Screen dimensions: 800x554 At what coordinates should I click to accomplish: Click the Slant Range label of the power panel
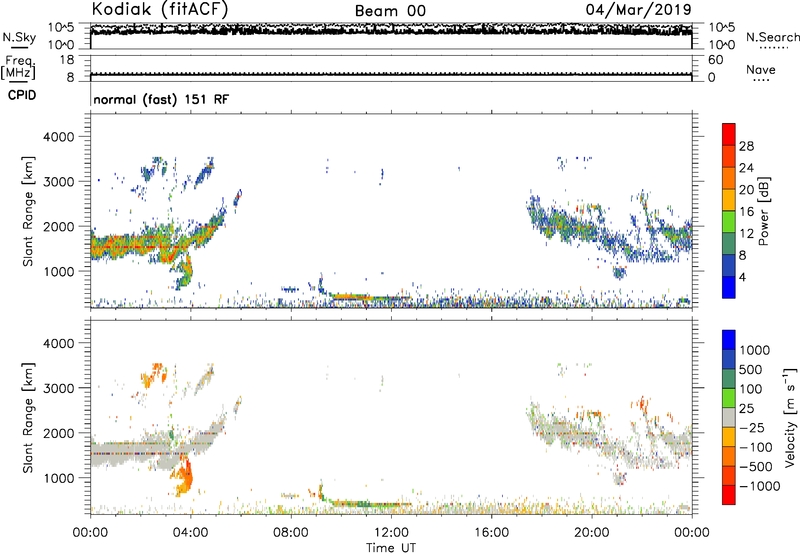(28, 211)
